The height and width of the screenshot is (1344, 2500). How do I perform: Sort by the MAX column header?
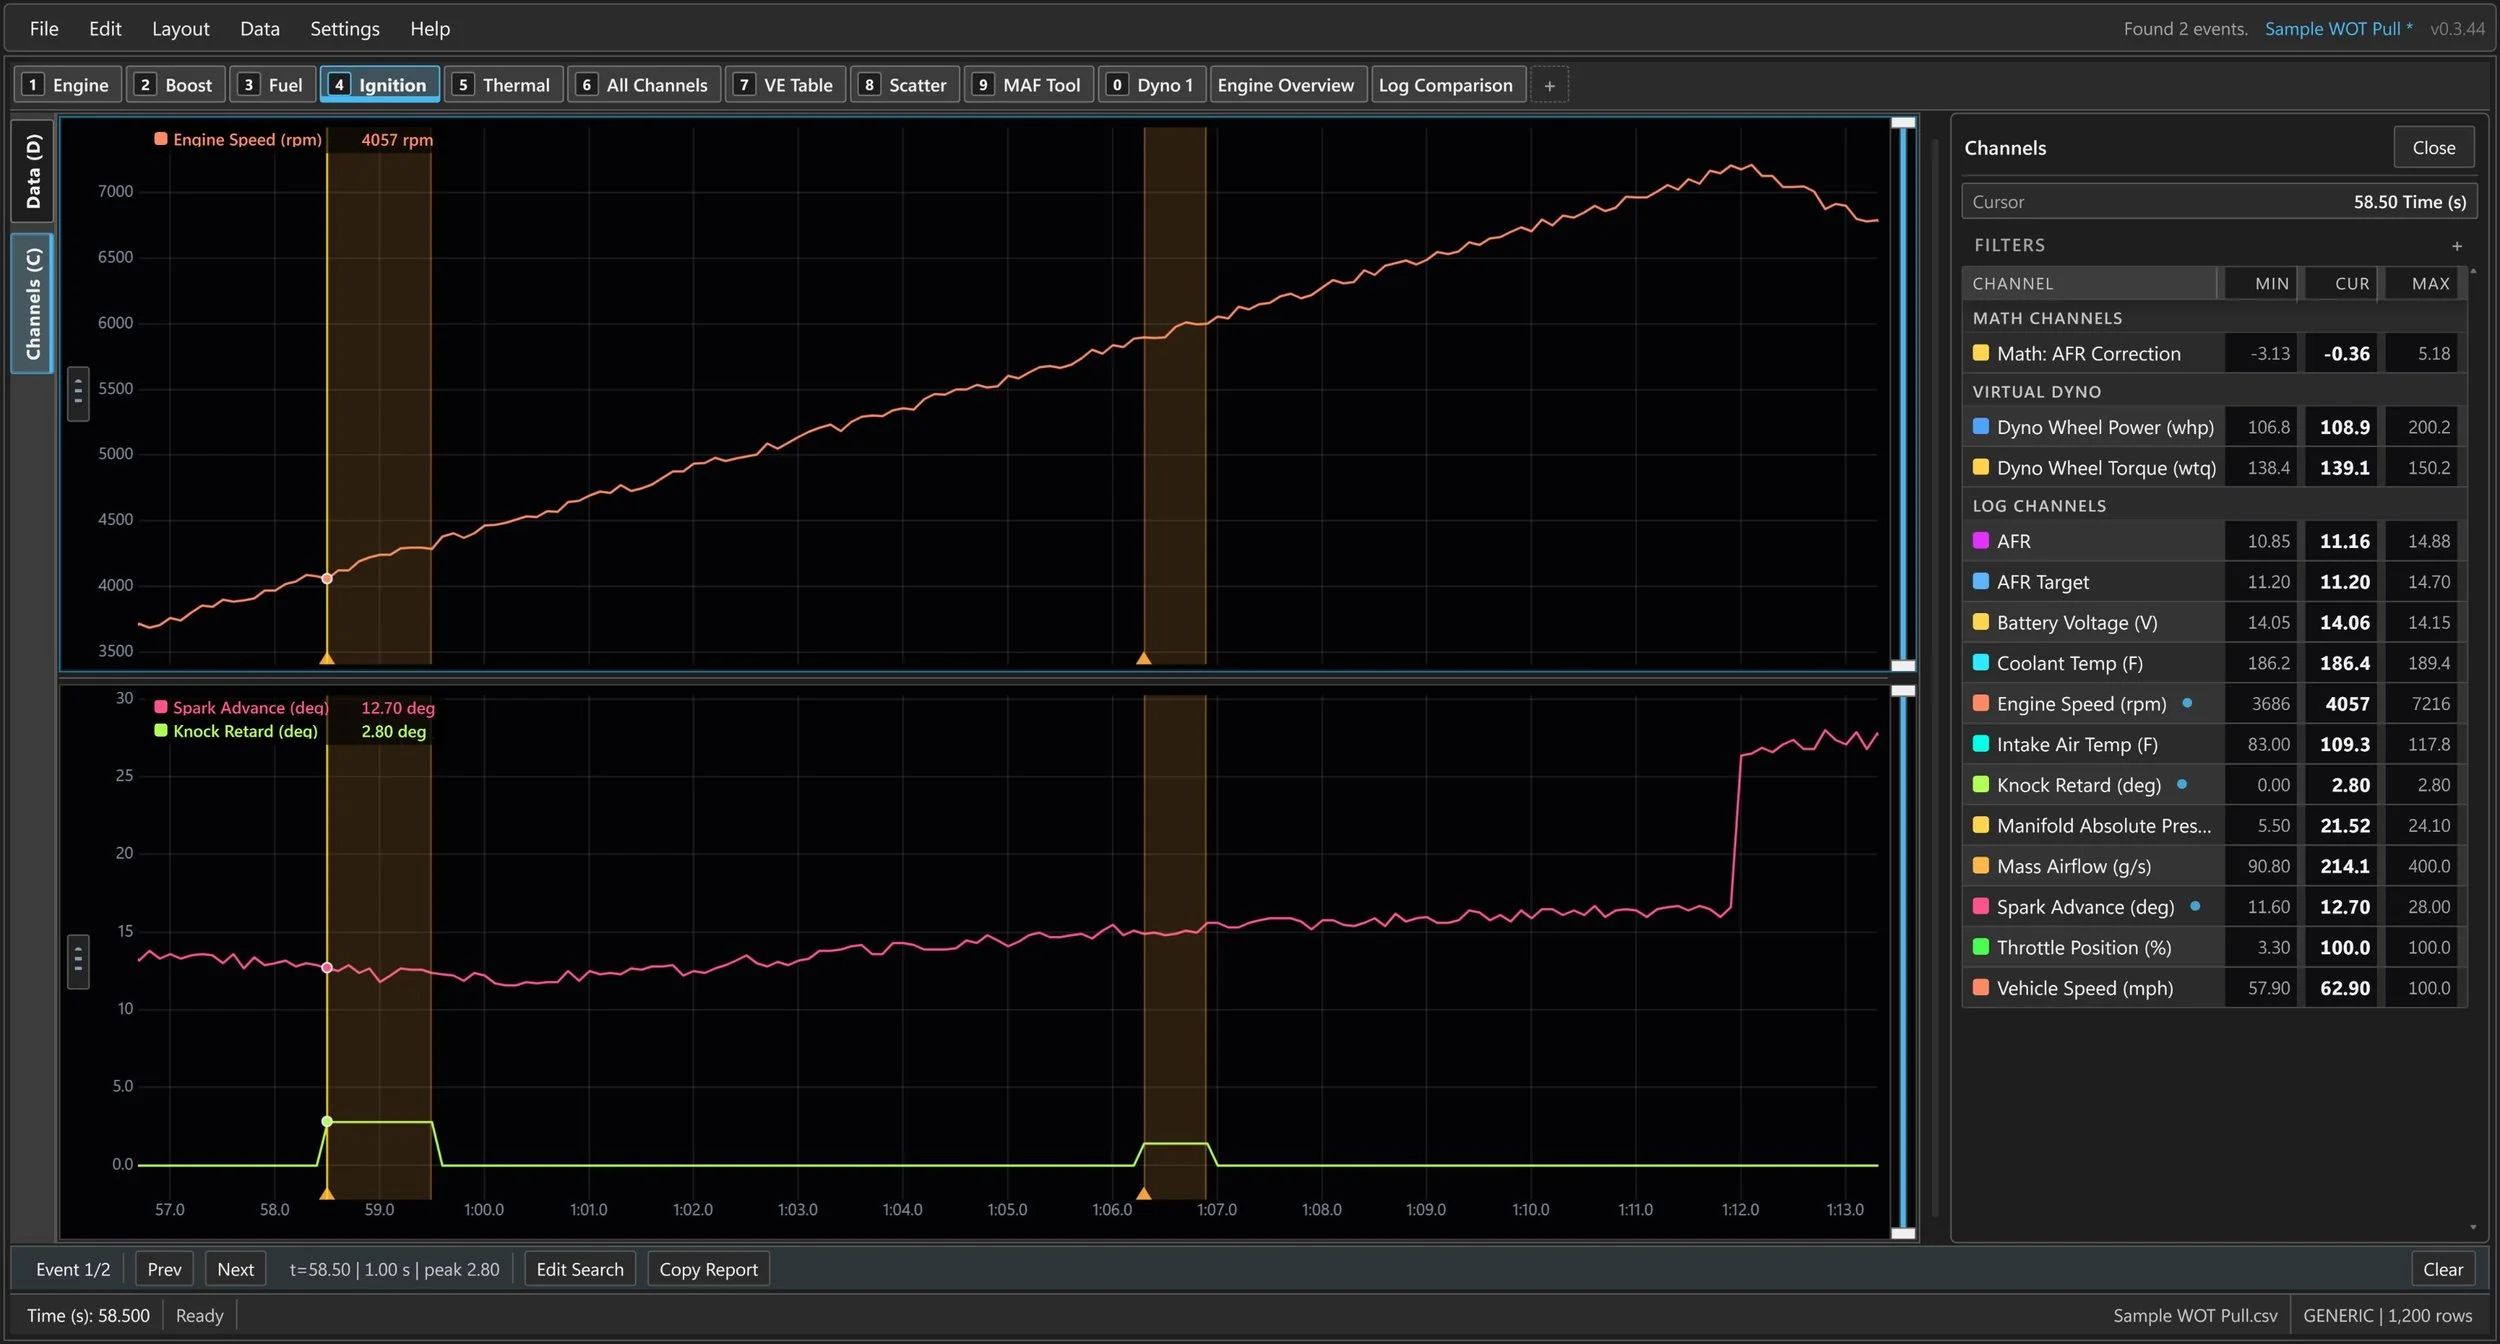pos(2423,283)
